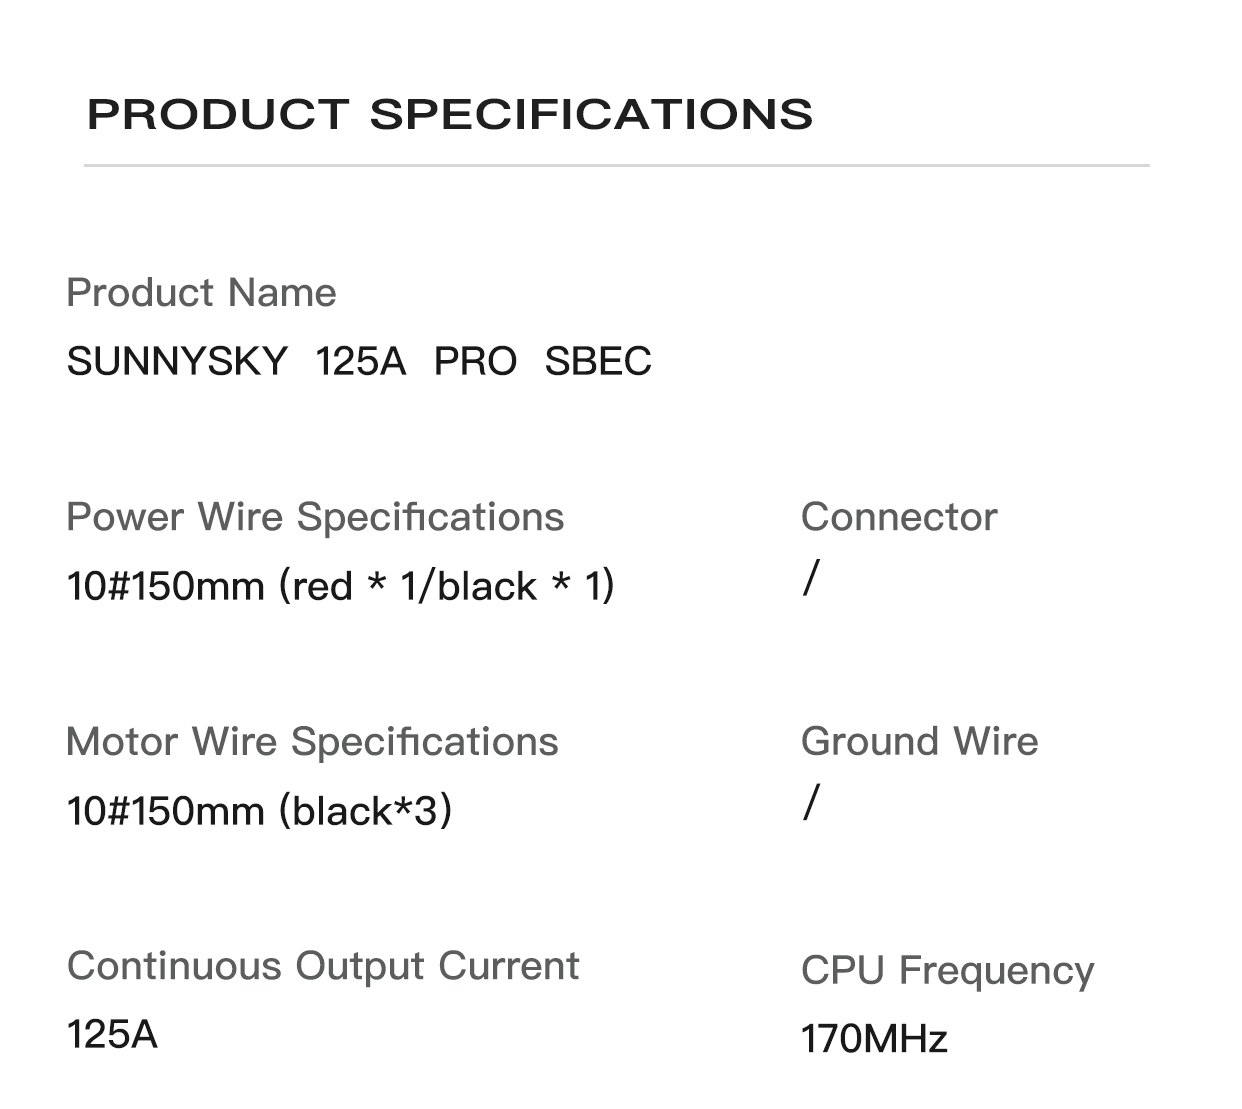
Task: Select the CPU Frequency label
Action: pos(947,970)
